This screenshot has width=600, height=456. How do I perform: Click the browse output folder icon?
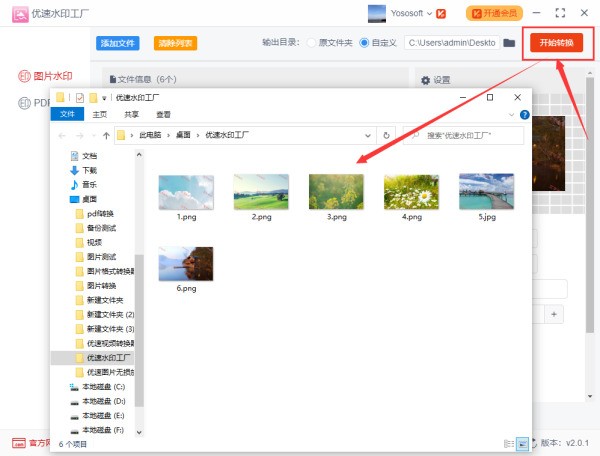click(x=509, y=43)
